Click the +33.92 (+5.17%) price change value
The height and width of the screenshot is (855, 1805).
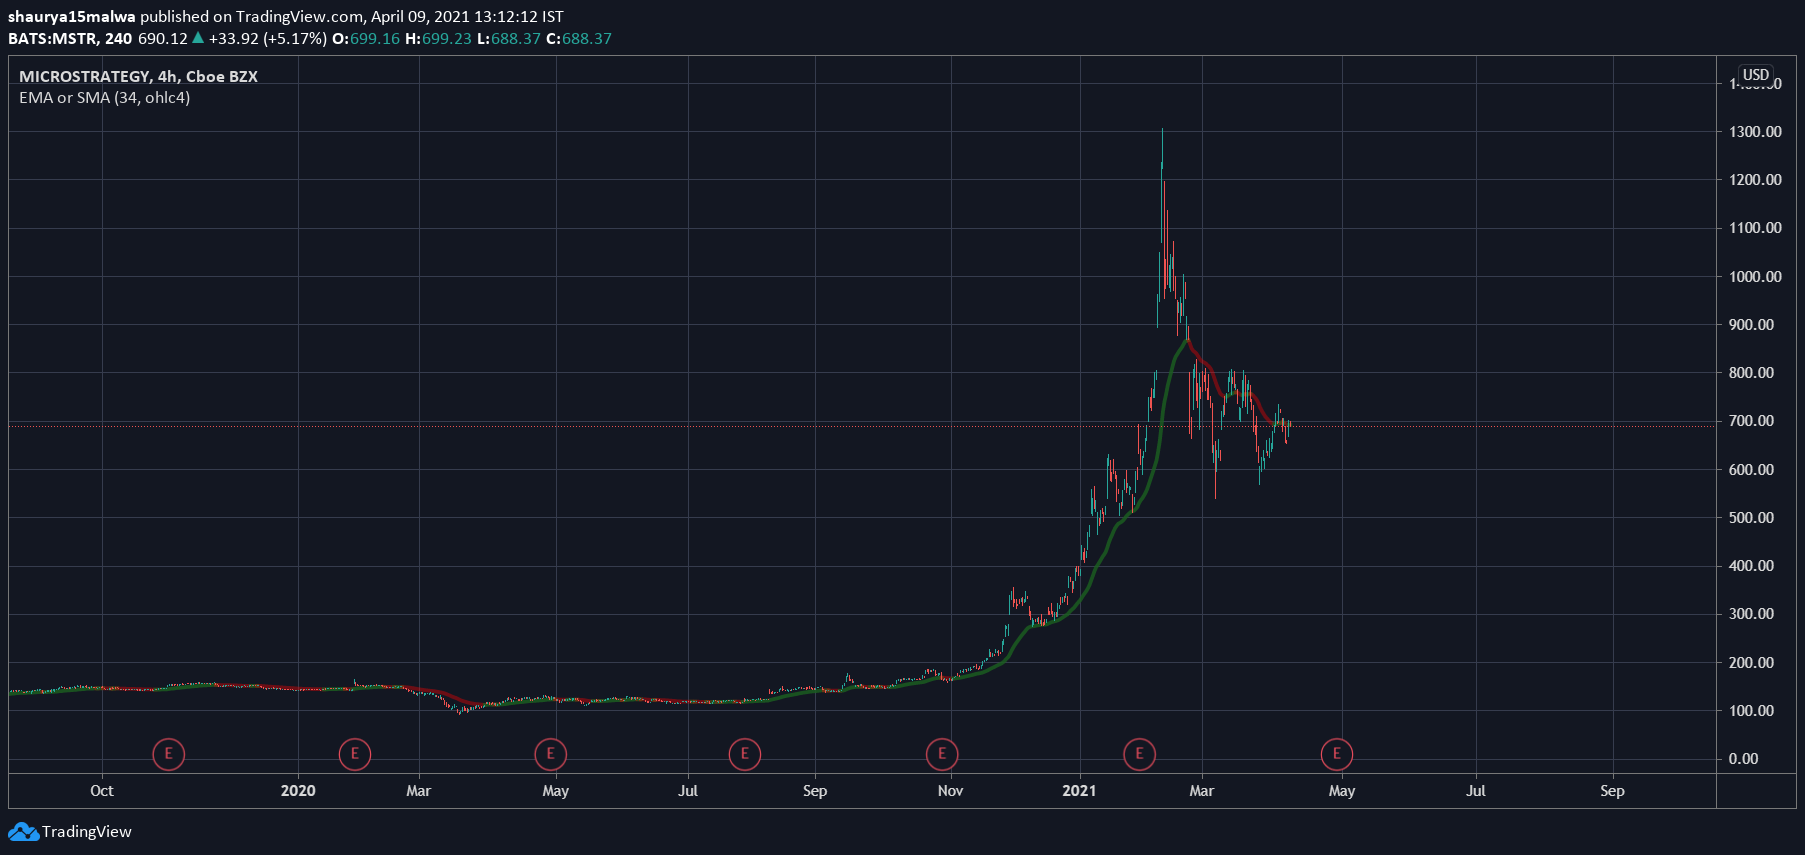[x=267, y=39]
